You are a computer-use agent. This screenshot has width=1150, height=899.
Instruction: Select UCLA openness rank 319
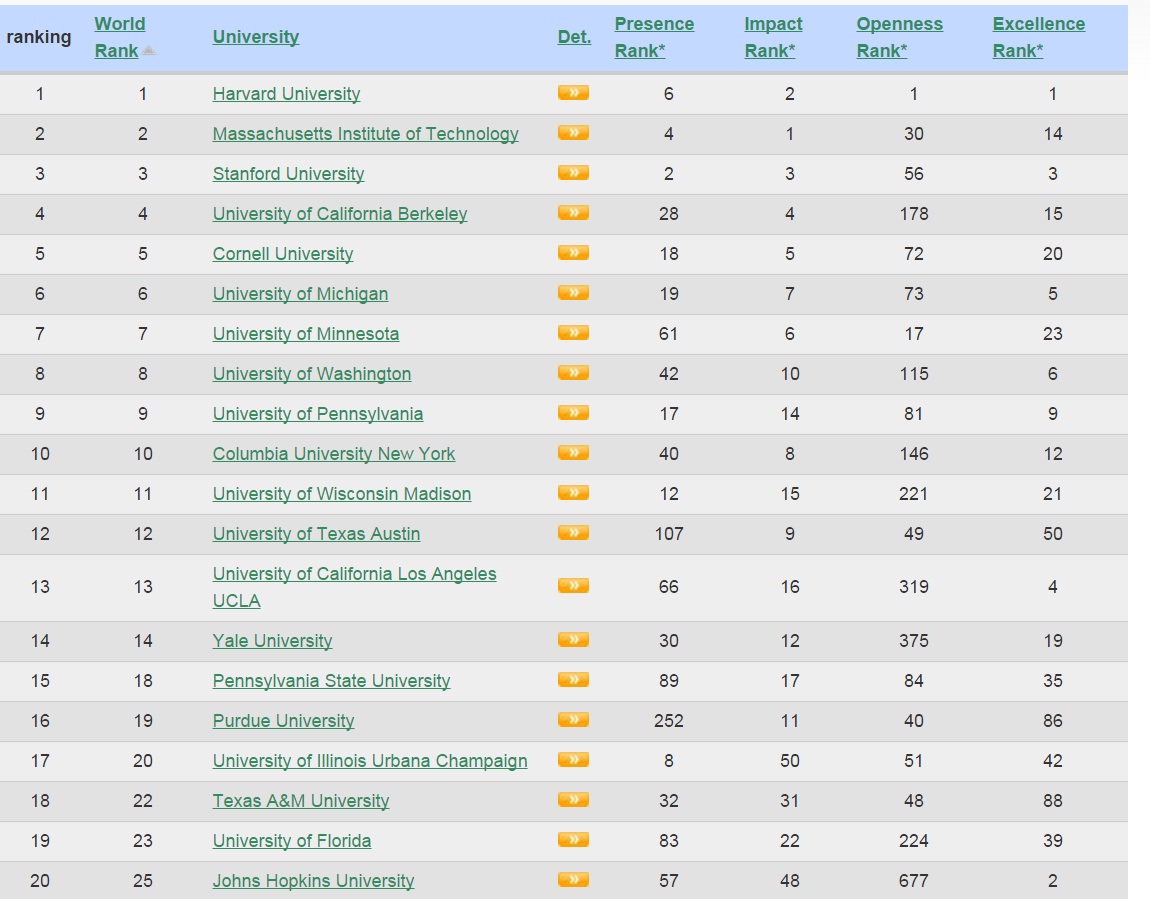coord(914,587)
